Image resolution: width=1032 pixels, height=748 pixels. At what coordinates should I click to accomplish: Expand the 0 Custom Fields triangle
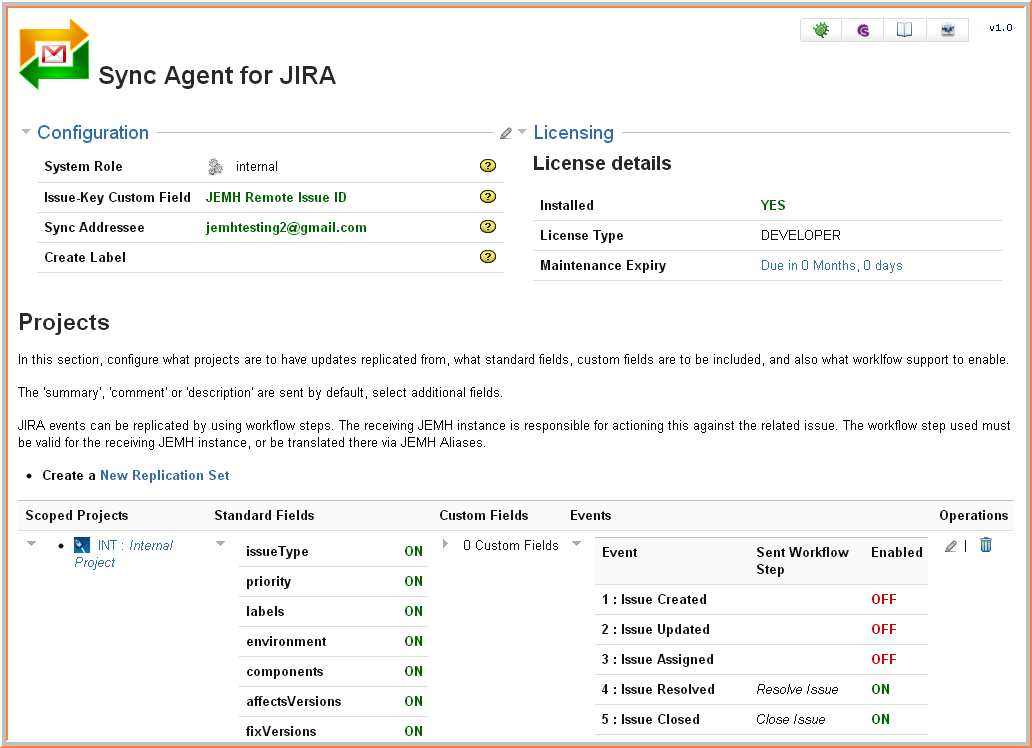click(x=446, y=544)
